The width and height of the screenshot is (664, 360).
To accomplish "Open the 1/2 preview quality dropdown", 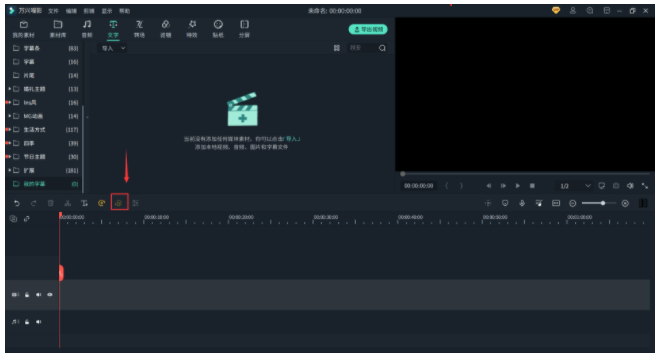I will pos(575,186).
